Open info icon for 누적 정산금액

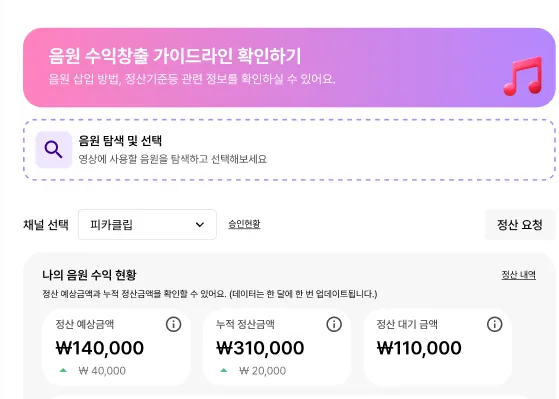tap(334, 324)
